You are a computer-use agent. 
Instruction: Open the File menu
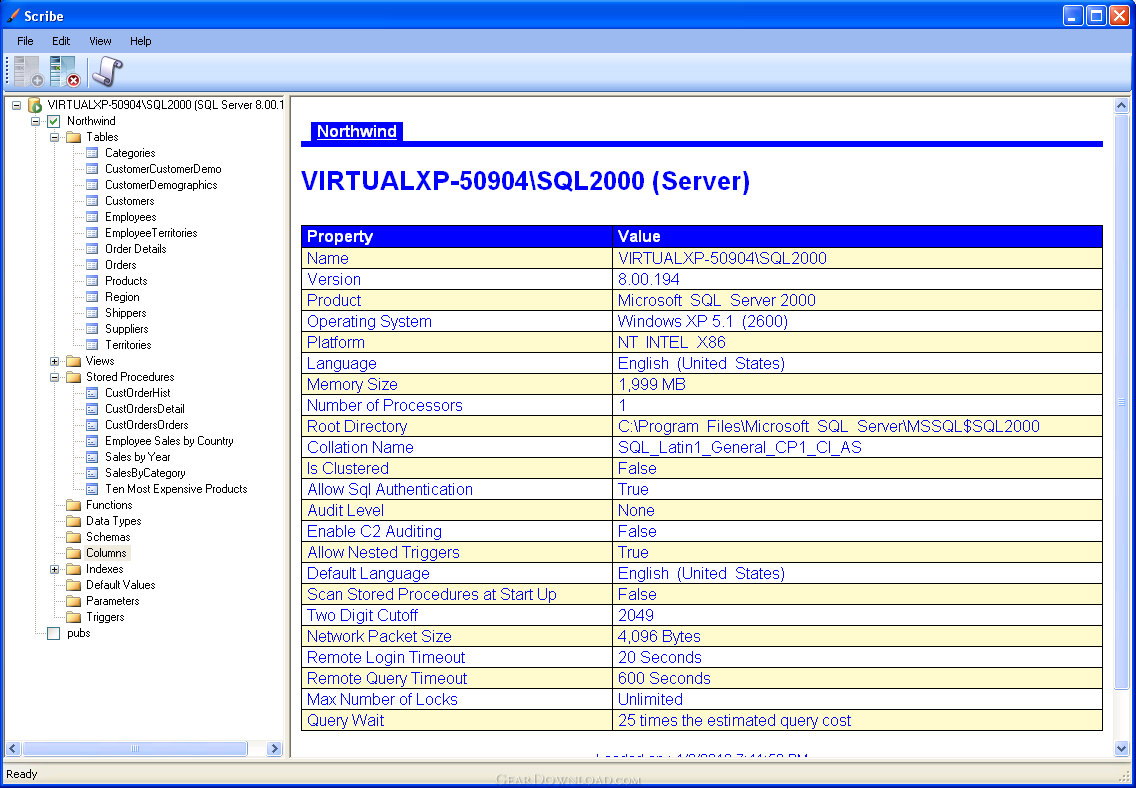pos(25,41)
